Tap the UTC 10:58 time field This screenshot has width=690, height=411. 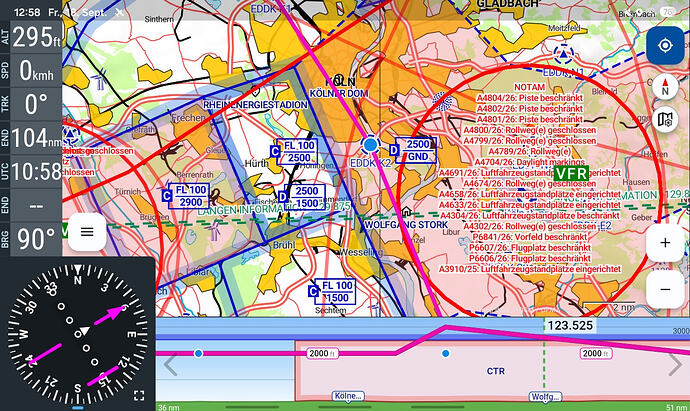[31, 171]
